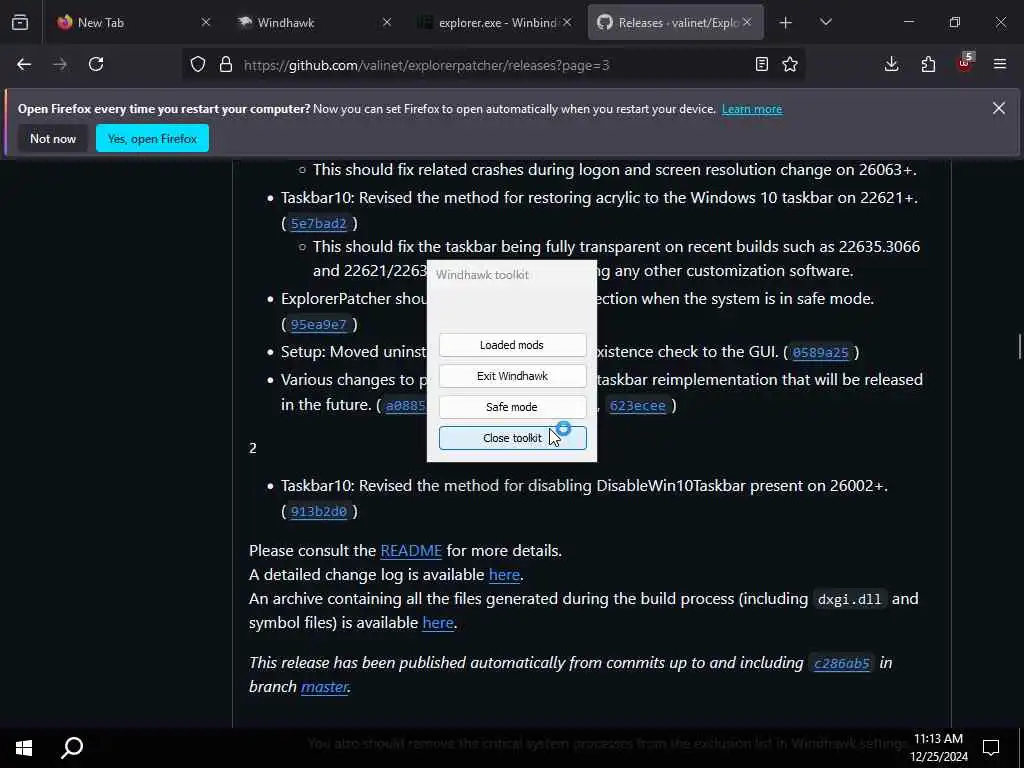Open the Windows Start menu
This screenshot has width=1024, height=768.
(x=24, y=747)
